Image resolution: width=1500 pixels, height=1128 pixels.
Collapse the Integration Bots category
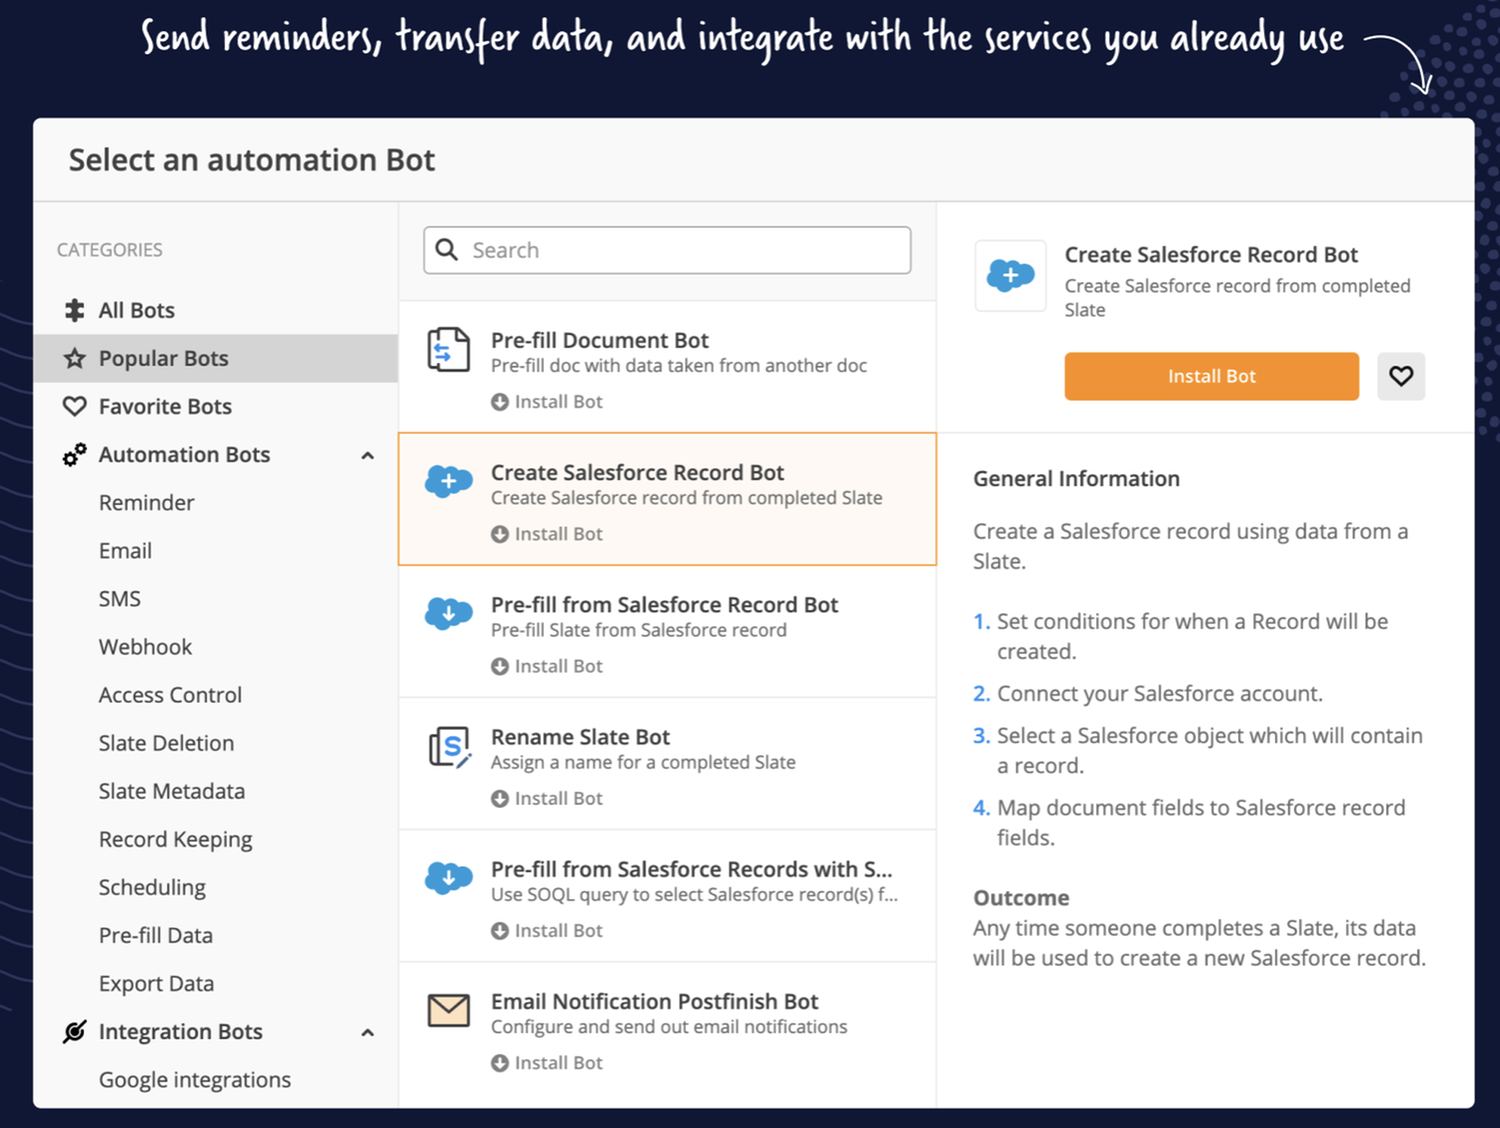pyautogui.click(x=368, y=1032)
